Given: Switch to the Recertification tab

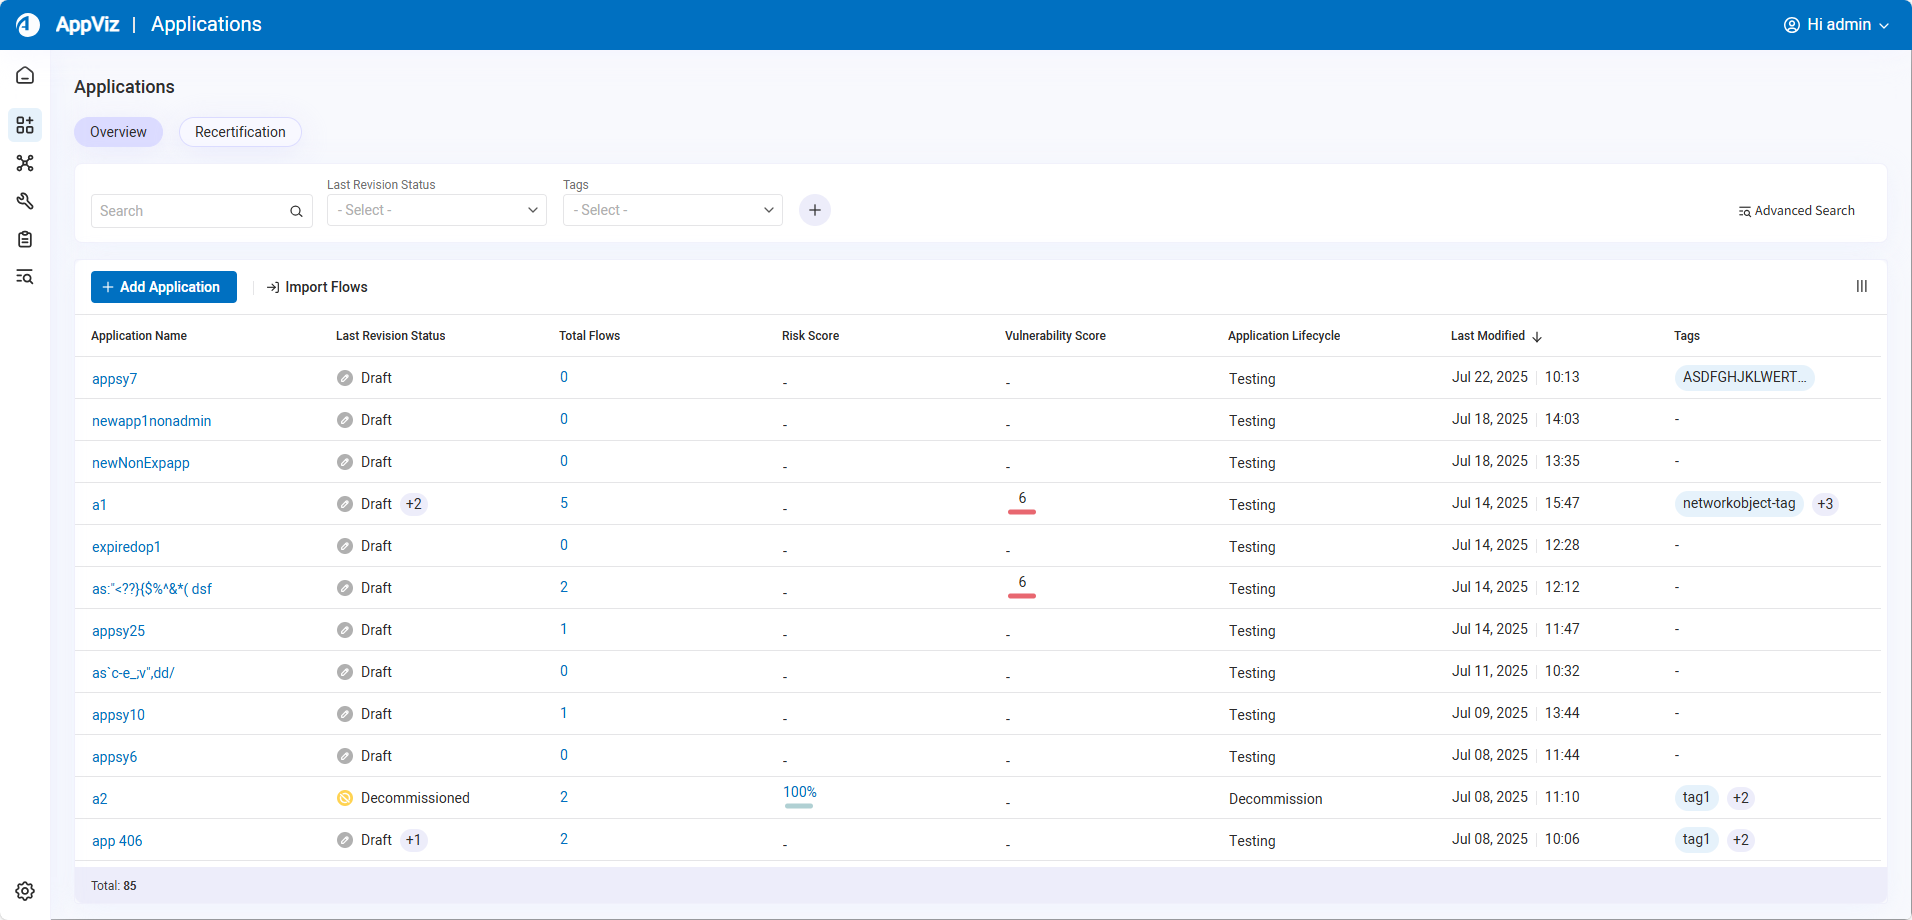Looking at the screenshot, I should pyautogui.click(x=240, y=132).
